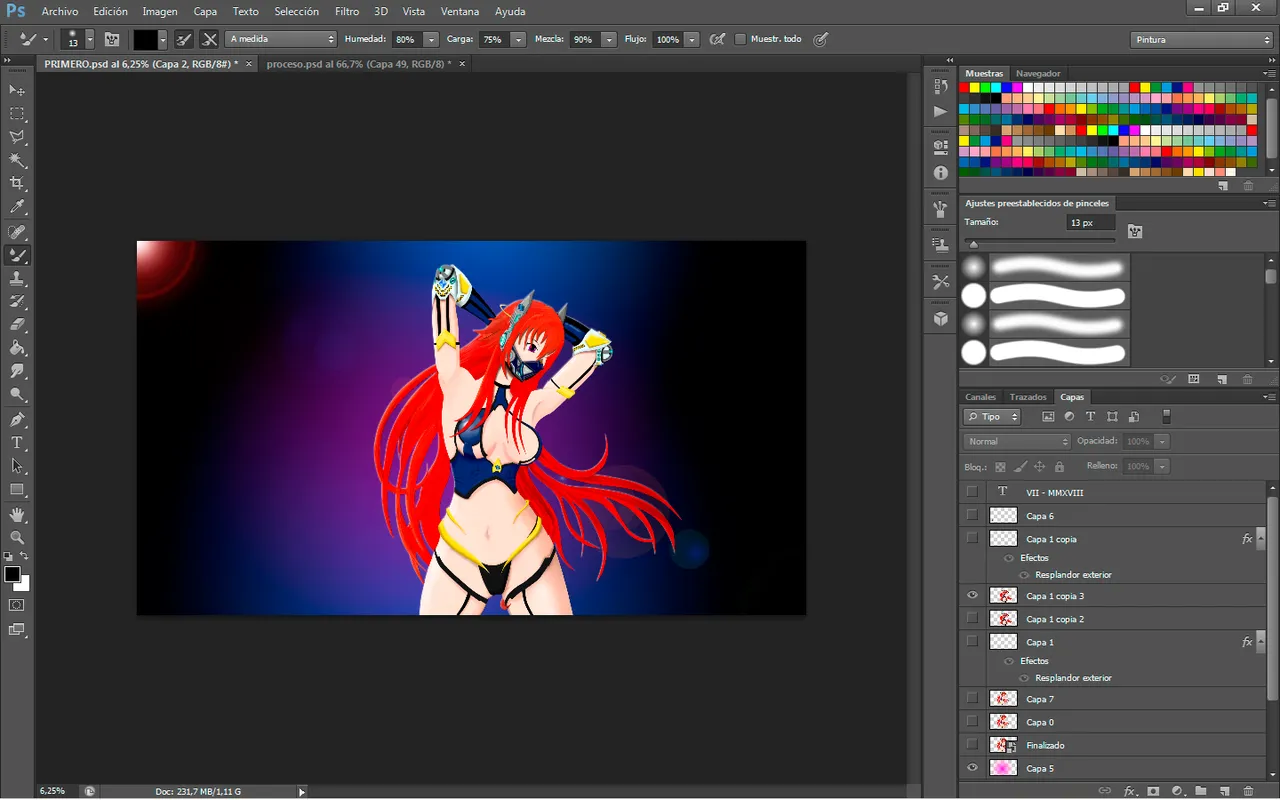Add layer mask from Layers panel bottom

pos(1153,791)
